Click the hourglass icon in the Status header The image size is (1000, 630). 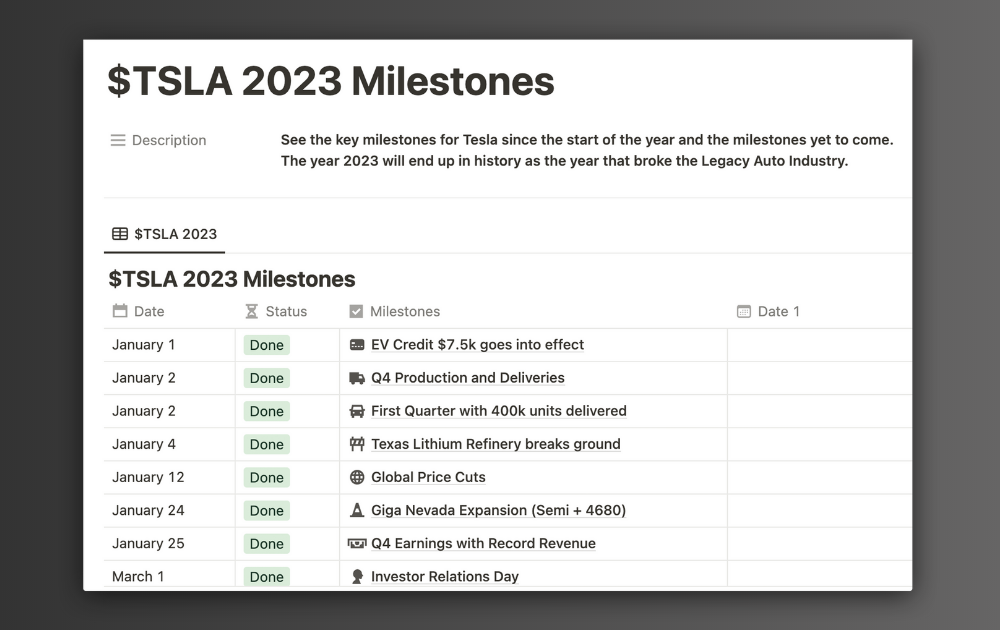coord(250,311)
